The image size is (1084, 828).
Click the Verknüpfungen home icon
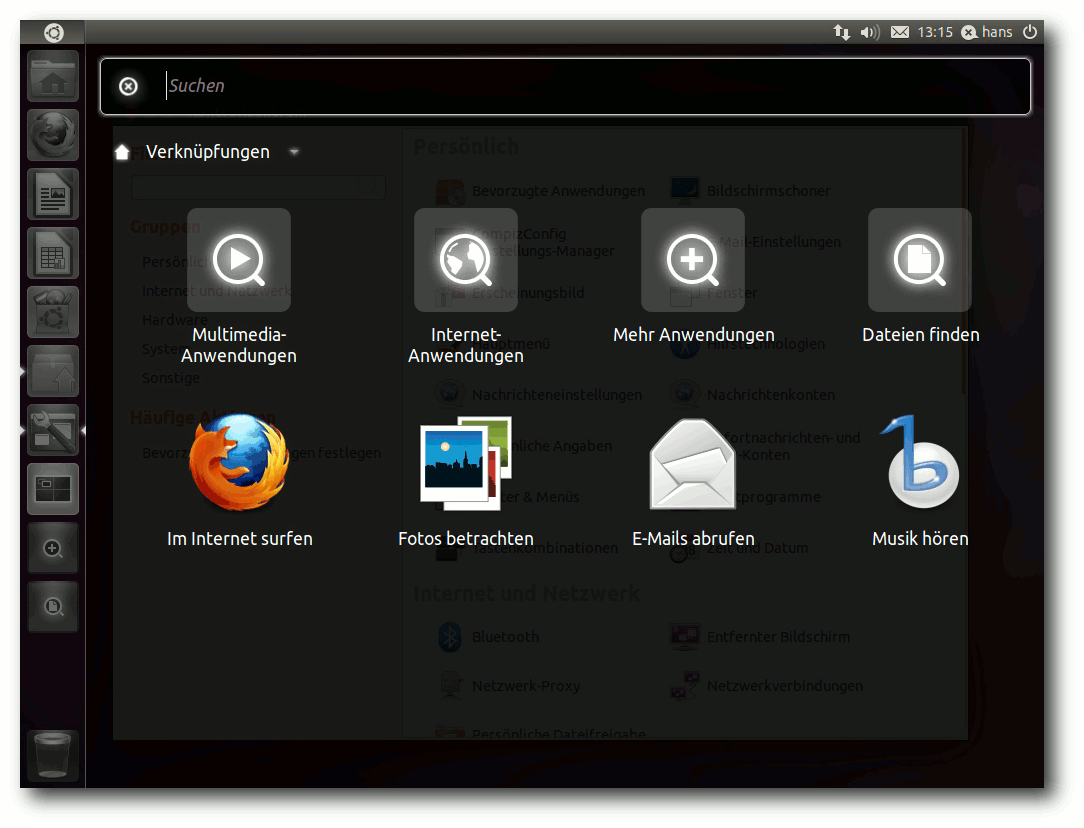[x=122, y=152]
